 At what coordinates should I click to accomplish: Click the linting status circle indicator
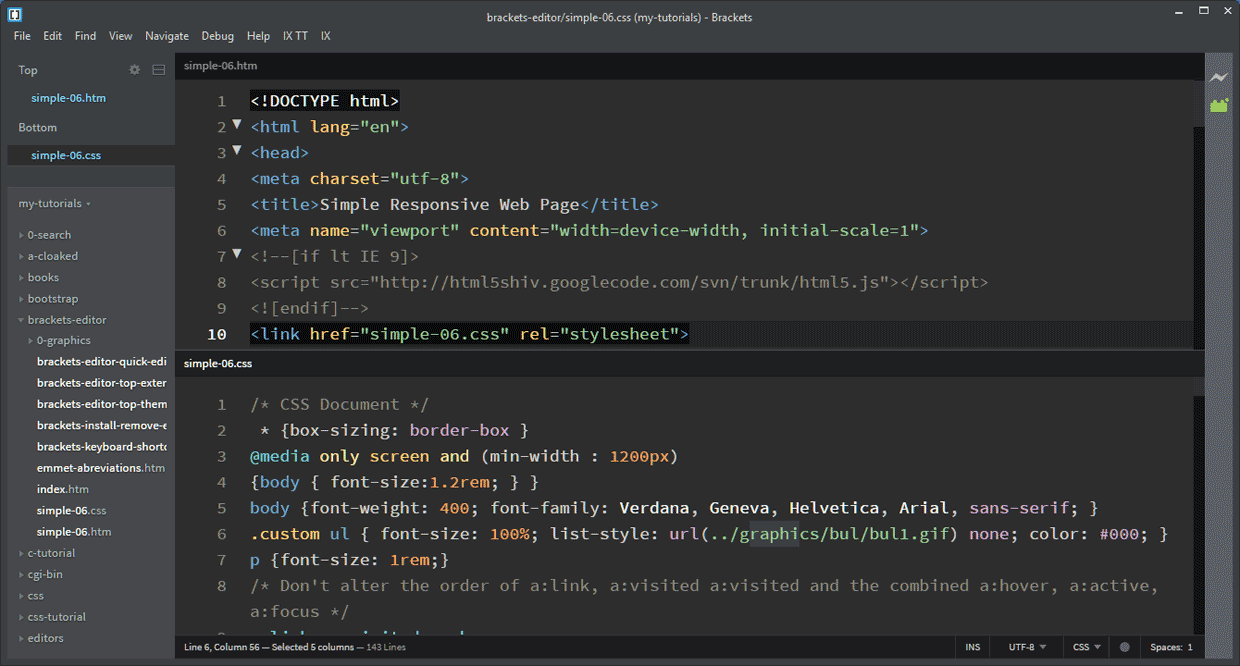pos(1125,647)
